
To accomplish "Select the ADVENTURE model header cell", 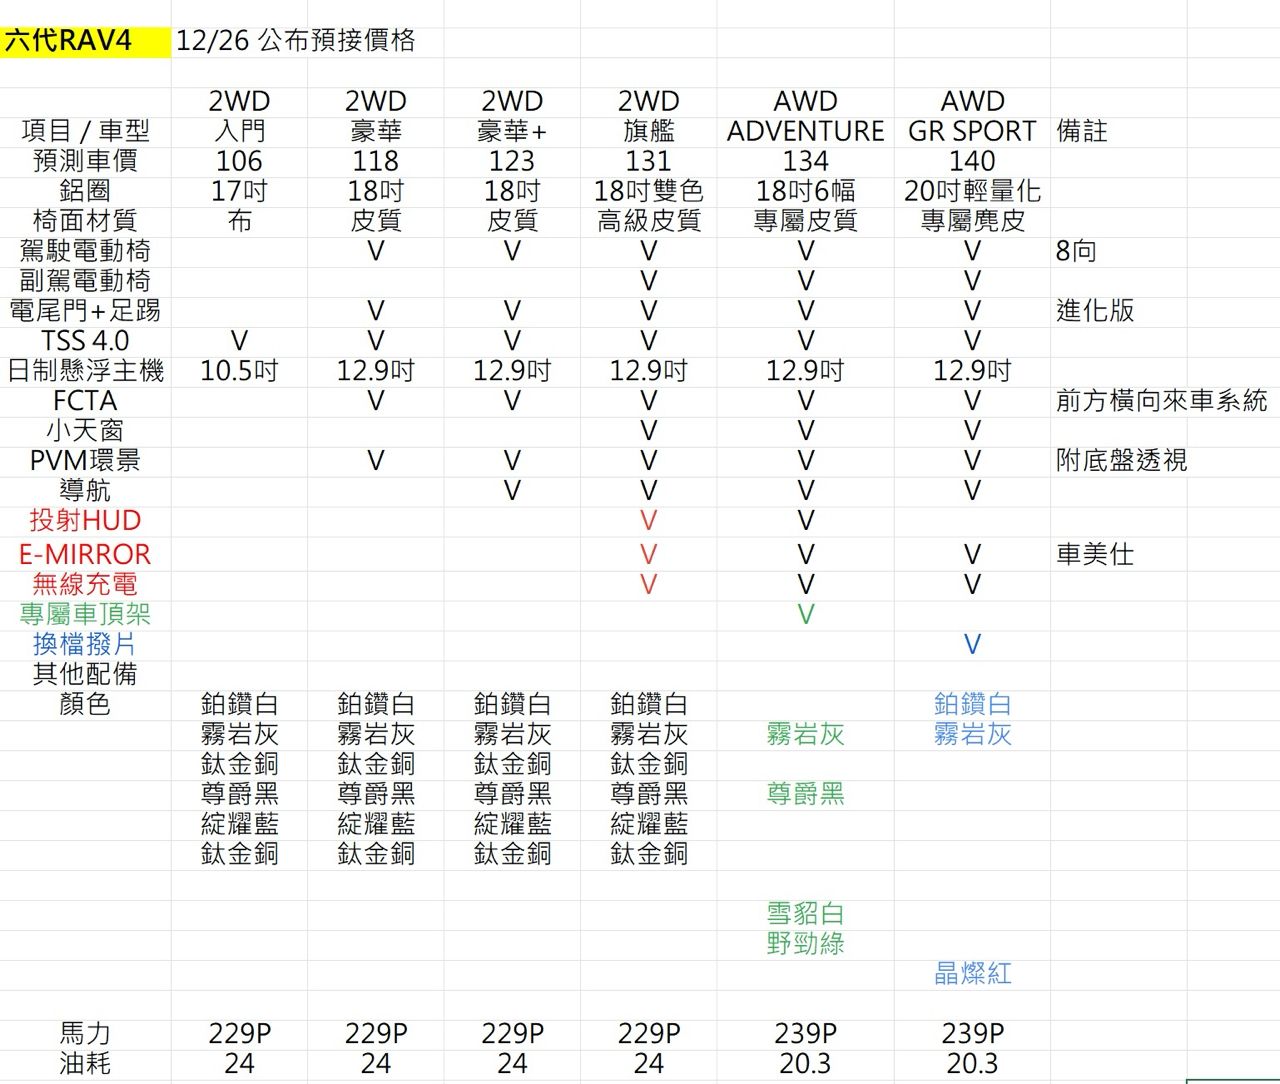I will (x=805, y=131).
